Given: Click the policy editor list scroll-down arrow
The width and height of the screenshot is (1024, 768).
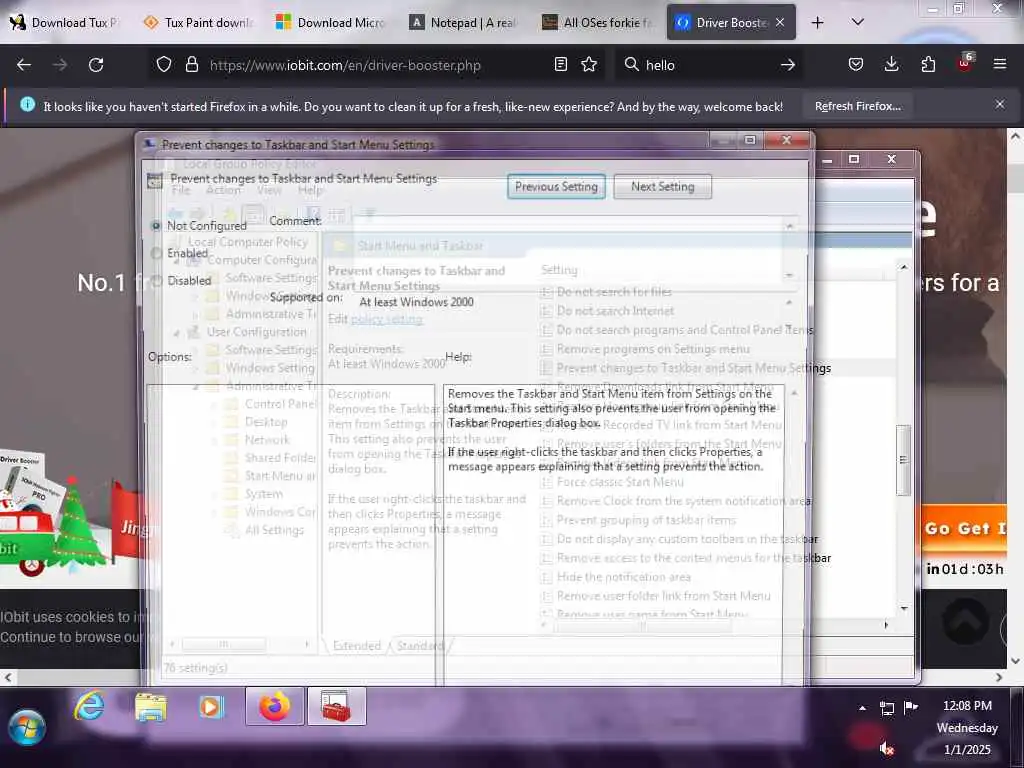Looking at the screenshot, I should click(904, 609).
